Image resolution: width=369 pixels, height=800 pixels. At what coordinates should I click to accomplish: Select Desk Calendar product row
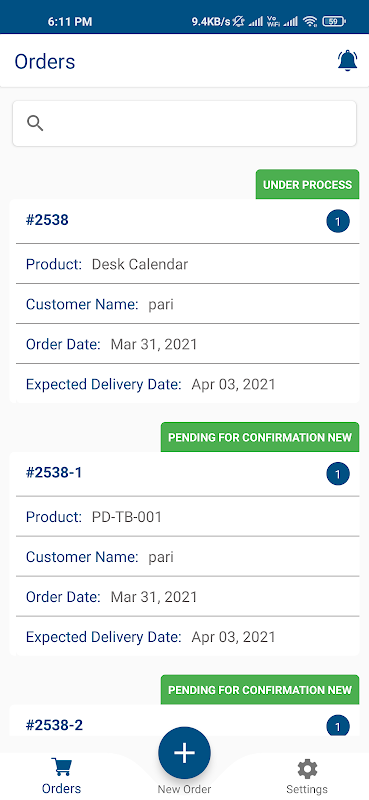pos(187,264)
